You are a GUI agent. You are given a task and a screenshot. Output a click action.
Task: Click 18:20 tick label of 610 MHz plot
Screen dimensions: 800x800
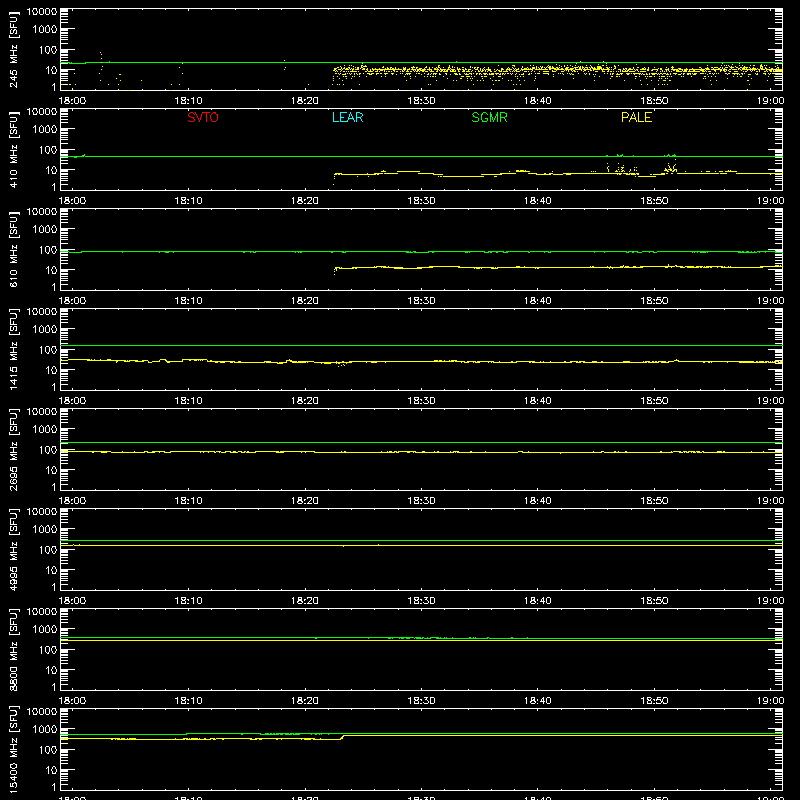305,301
